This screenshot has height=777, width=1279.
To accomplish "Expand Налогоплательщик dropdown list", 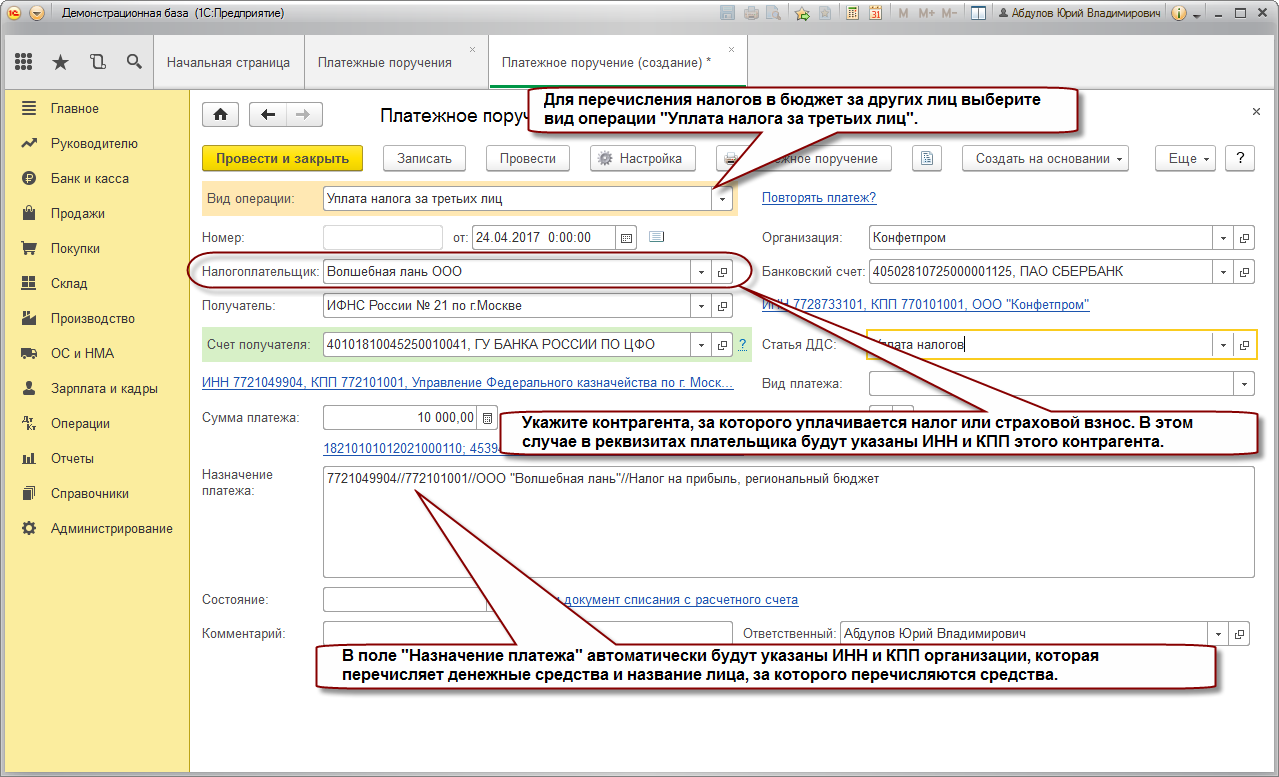I will [702, 272].
